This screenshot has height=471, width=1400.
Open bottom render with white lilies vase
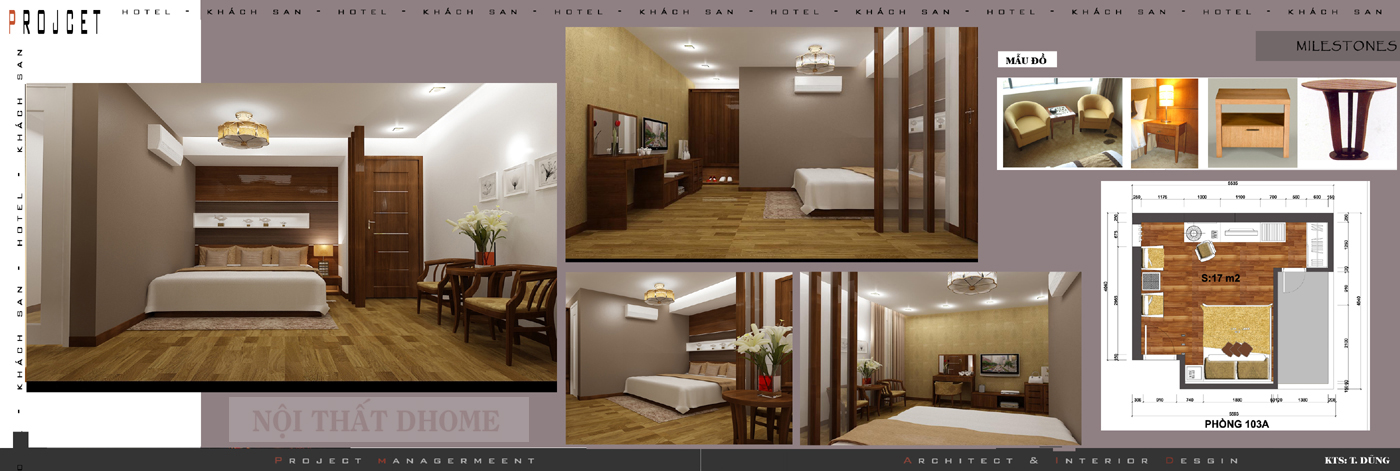click(679, 357)
